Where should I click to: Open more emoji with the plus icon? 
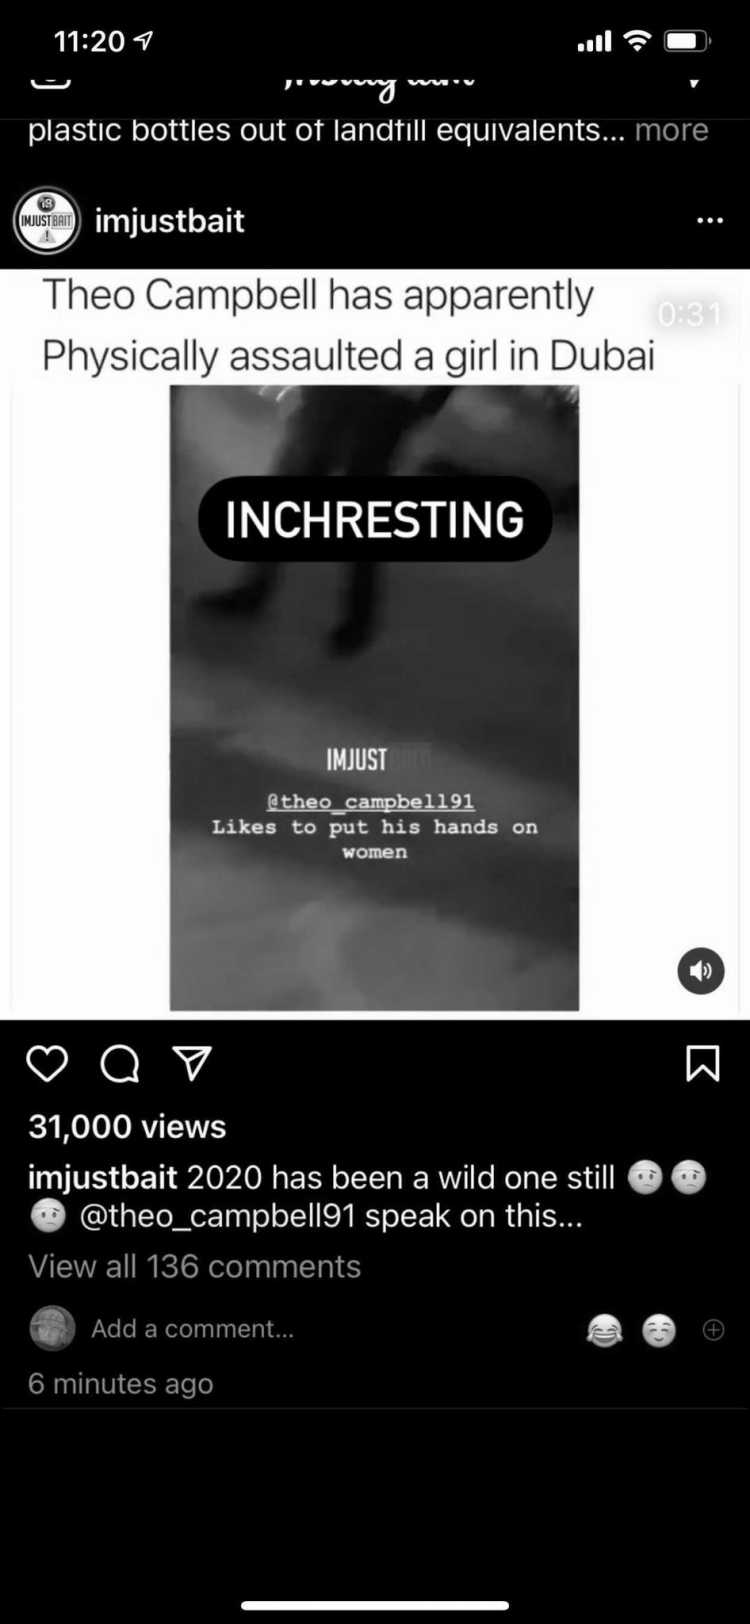pos(713,1330)
